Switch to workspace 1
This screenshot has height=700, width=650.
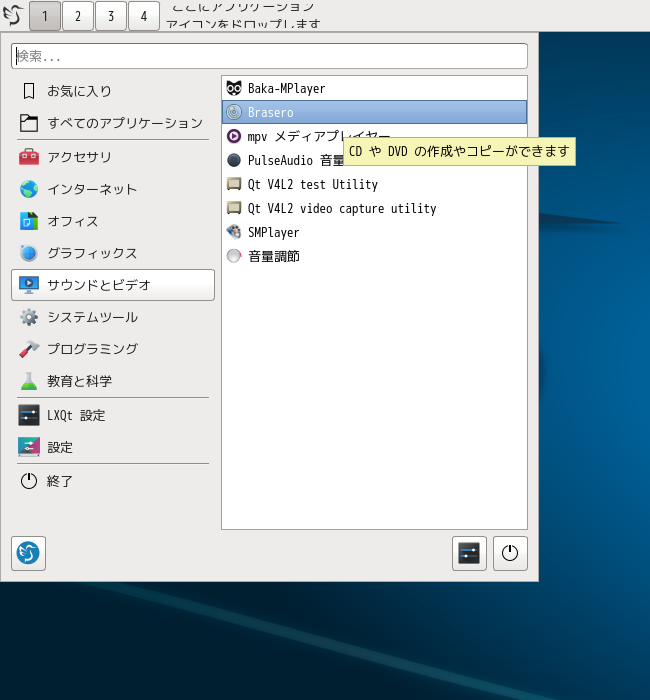[x=45, y=16]
